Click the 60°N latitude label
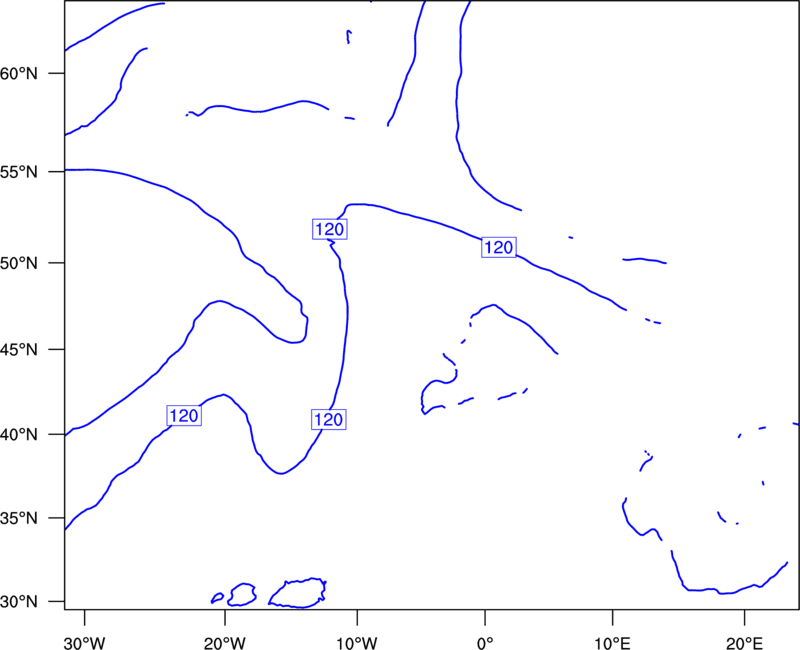The width and height of the screenshot is (800, 650). (x=18, y=74)
